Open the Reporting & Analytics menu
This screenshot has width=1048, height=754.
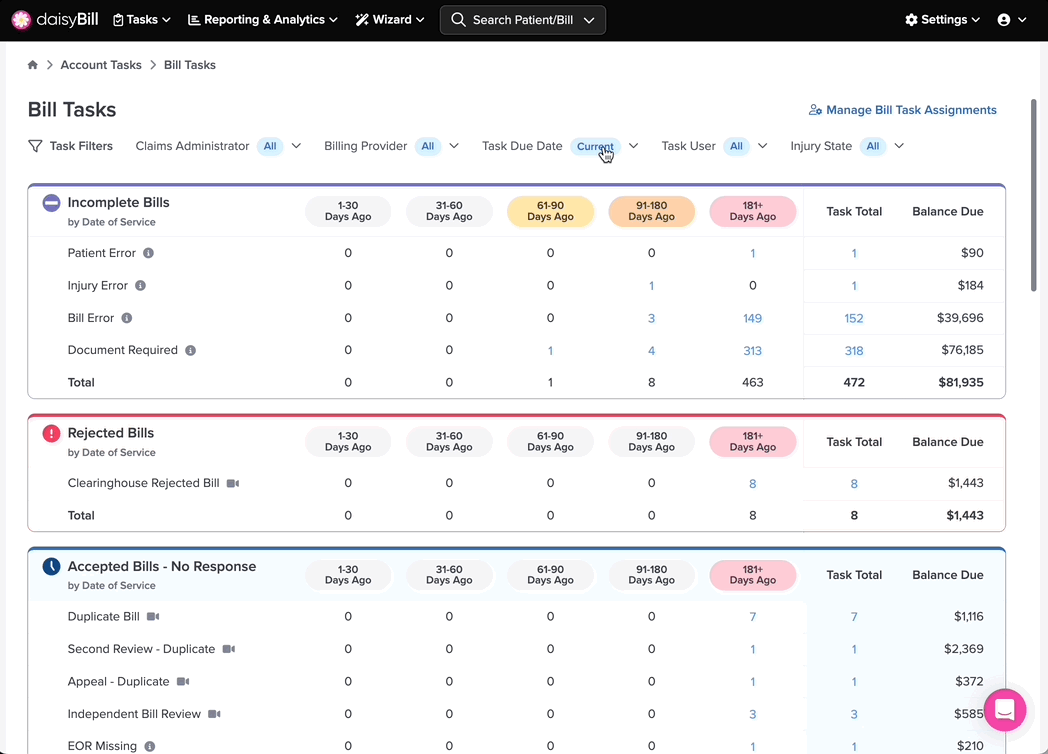(262, 20)
